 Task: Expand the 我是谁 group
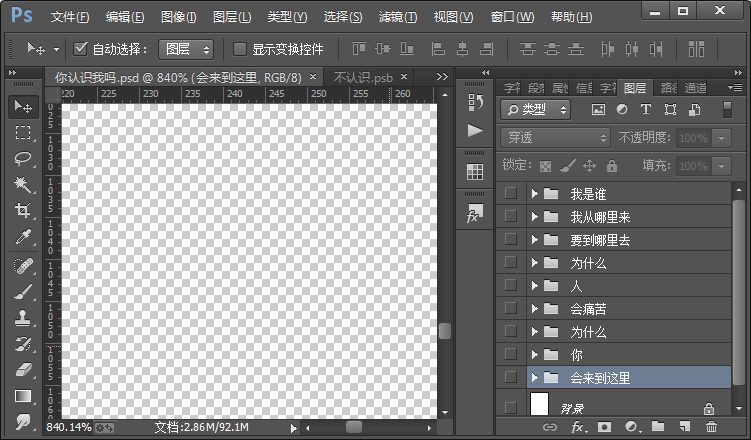(535, 193)
